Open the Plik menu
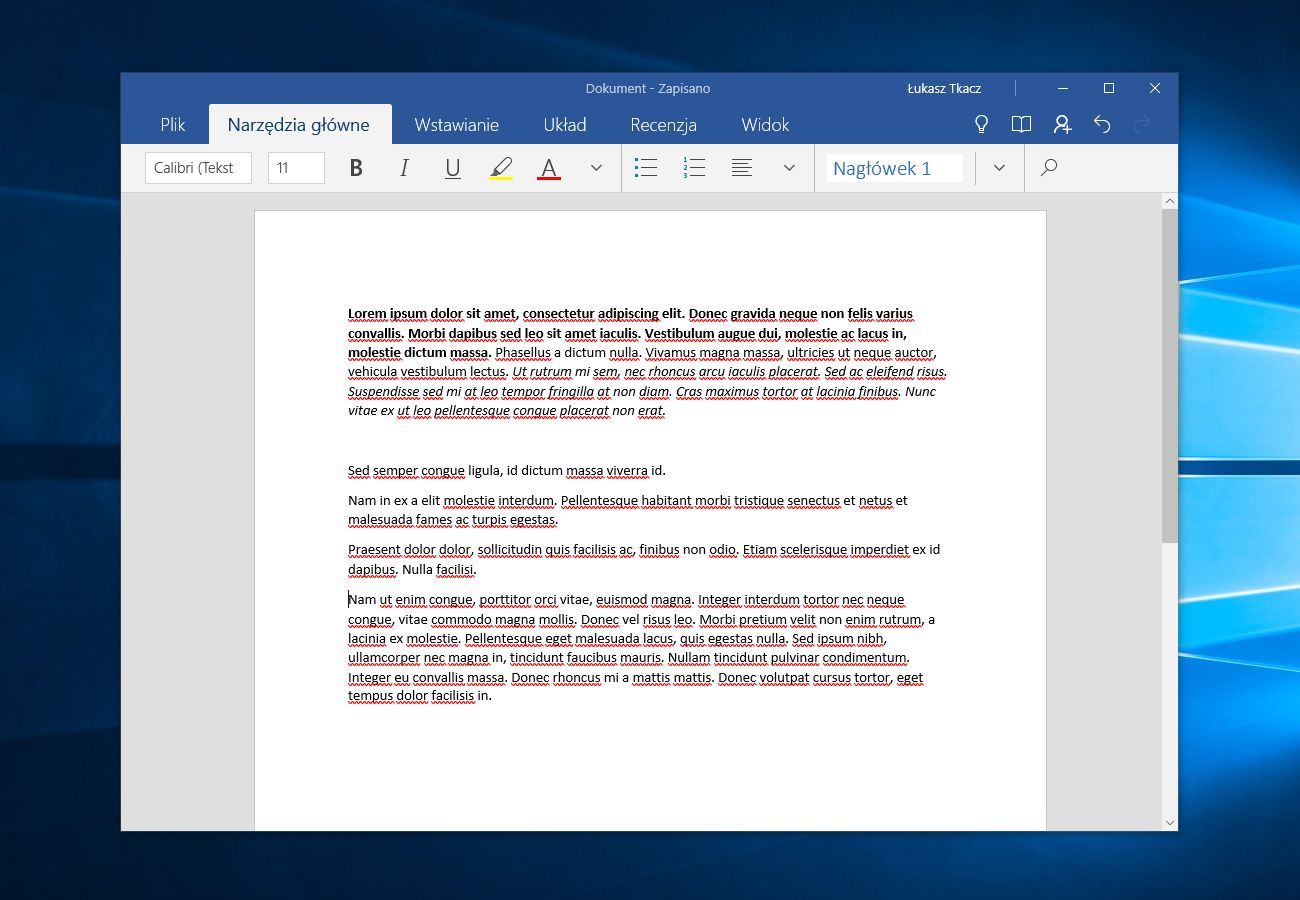Screen dimensions: 1300x900 (173, 125)
